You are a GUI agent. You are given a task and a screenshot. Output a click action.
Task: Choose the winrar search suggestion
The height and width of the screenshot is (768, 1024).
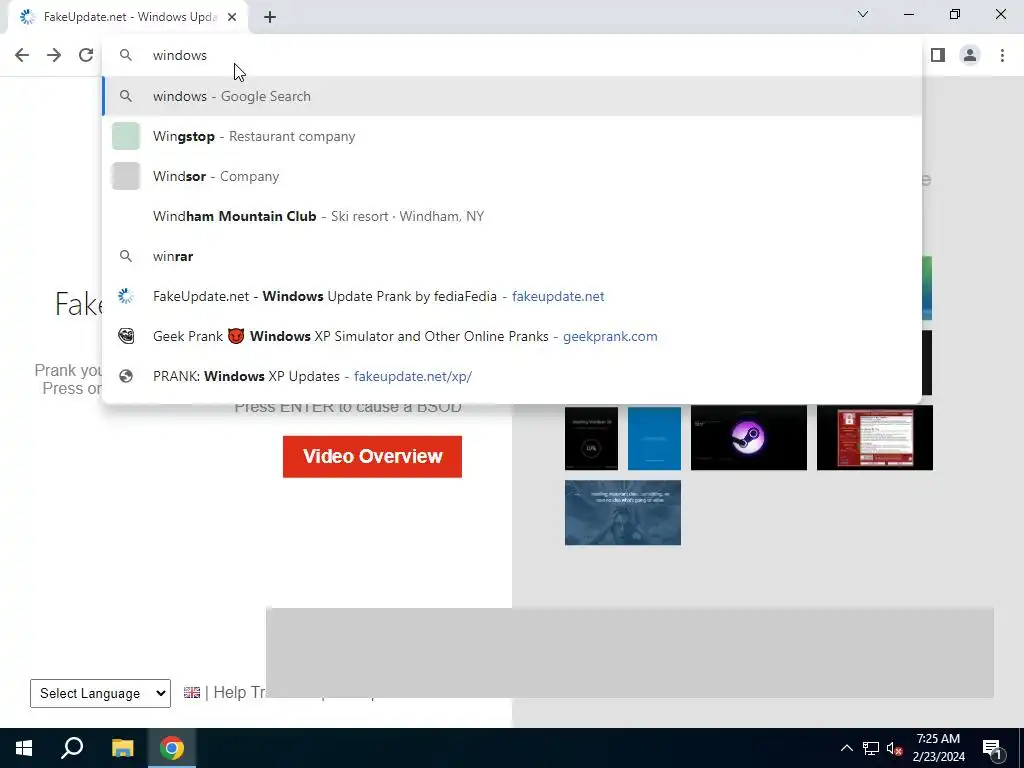(512, 256)
